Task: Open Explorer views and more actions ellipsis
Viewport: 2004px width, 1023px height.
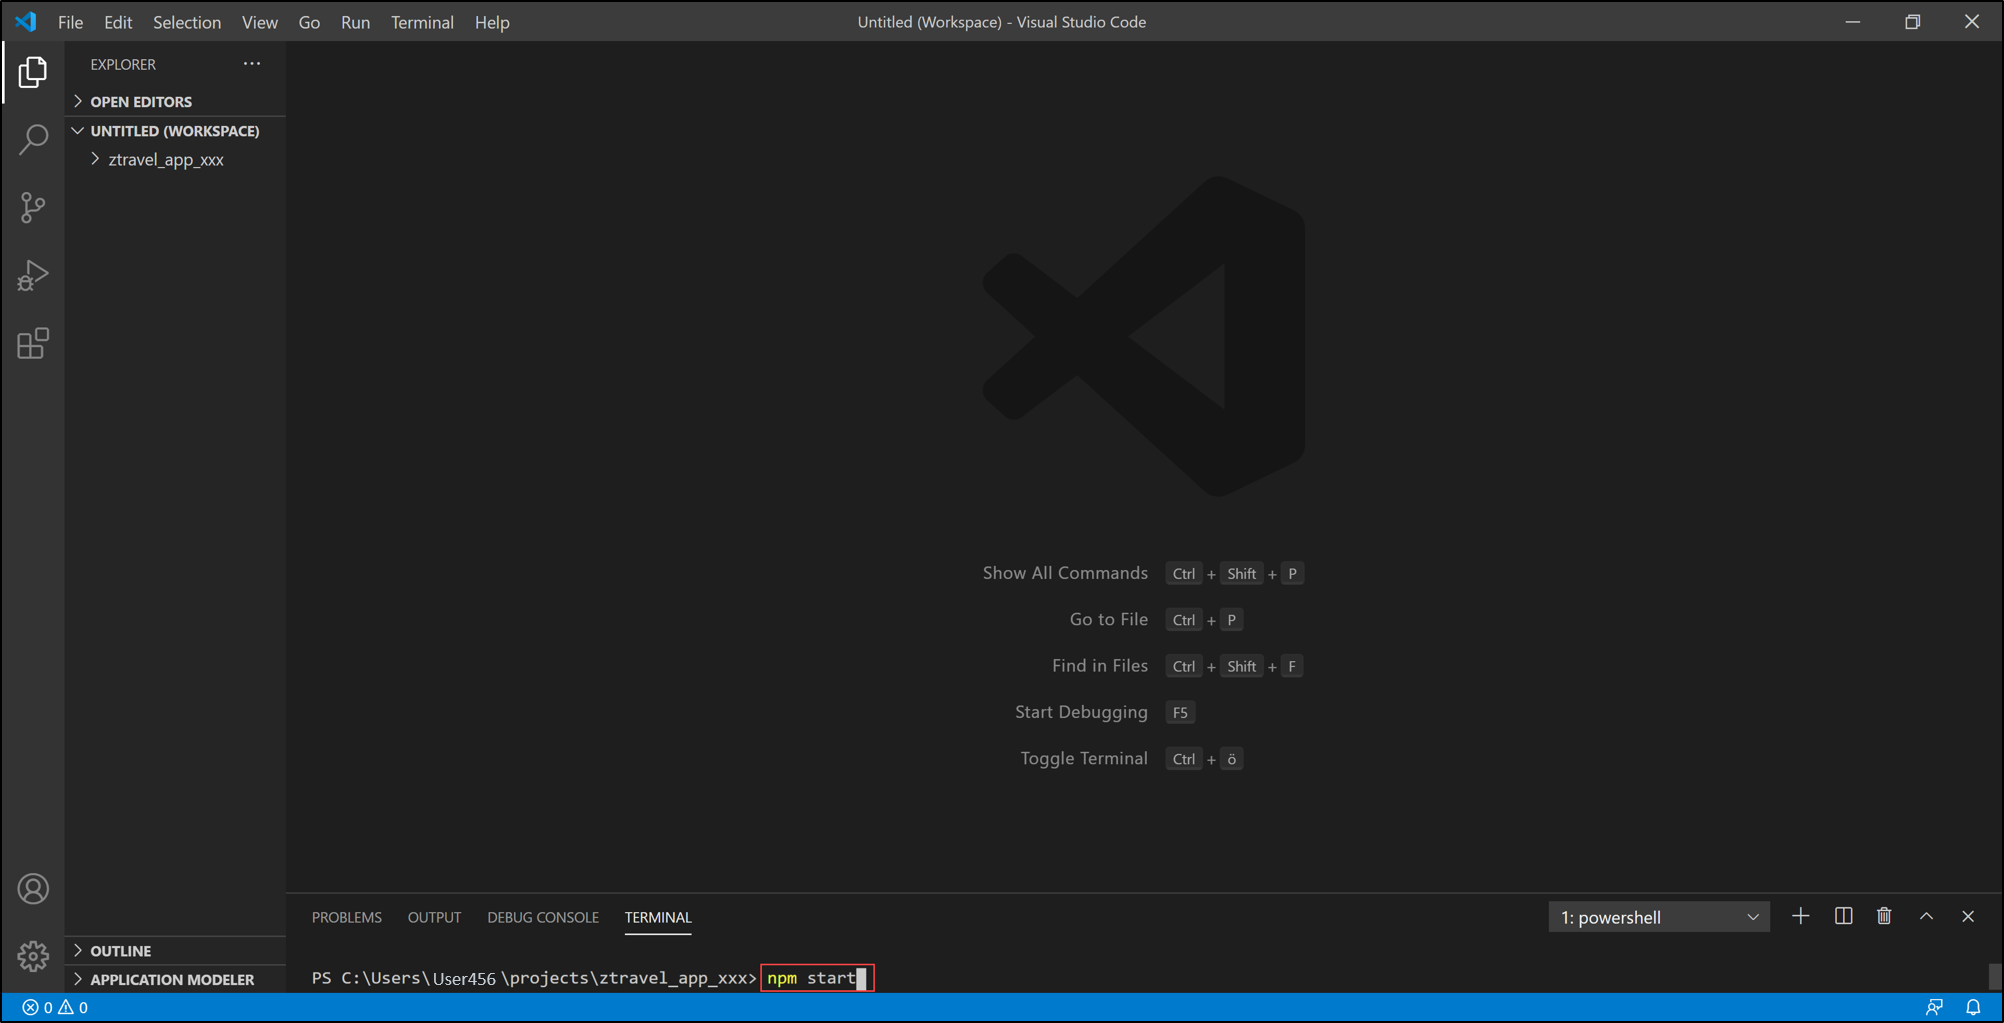Action: pos(252,64)
